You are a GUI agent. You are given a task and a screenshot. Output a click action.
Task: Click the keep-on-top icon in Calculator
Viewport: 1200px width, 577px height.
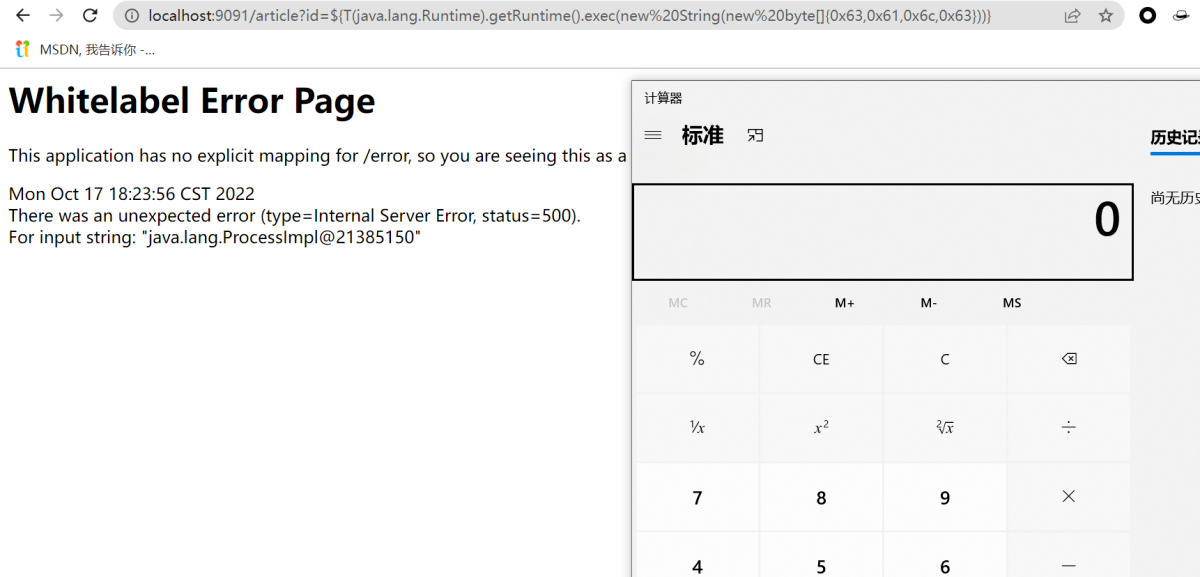pos(755,135)
